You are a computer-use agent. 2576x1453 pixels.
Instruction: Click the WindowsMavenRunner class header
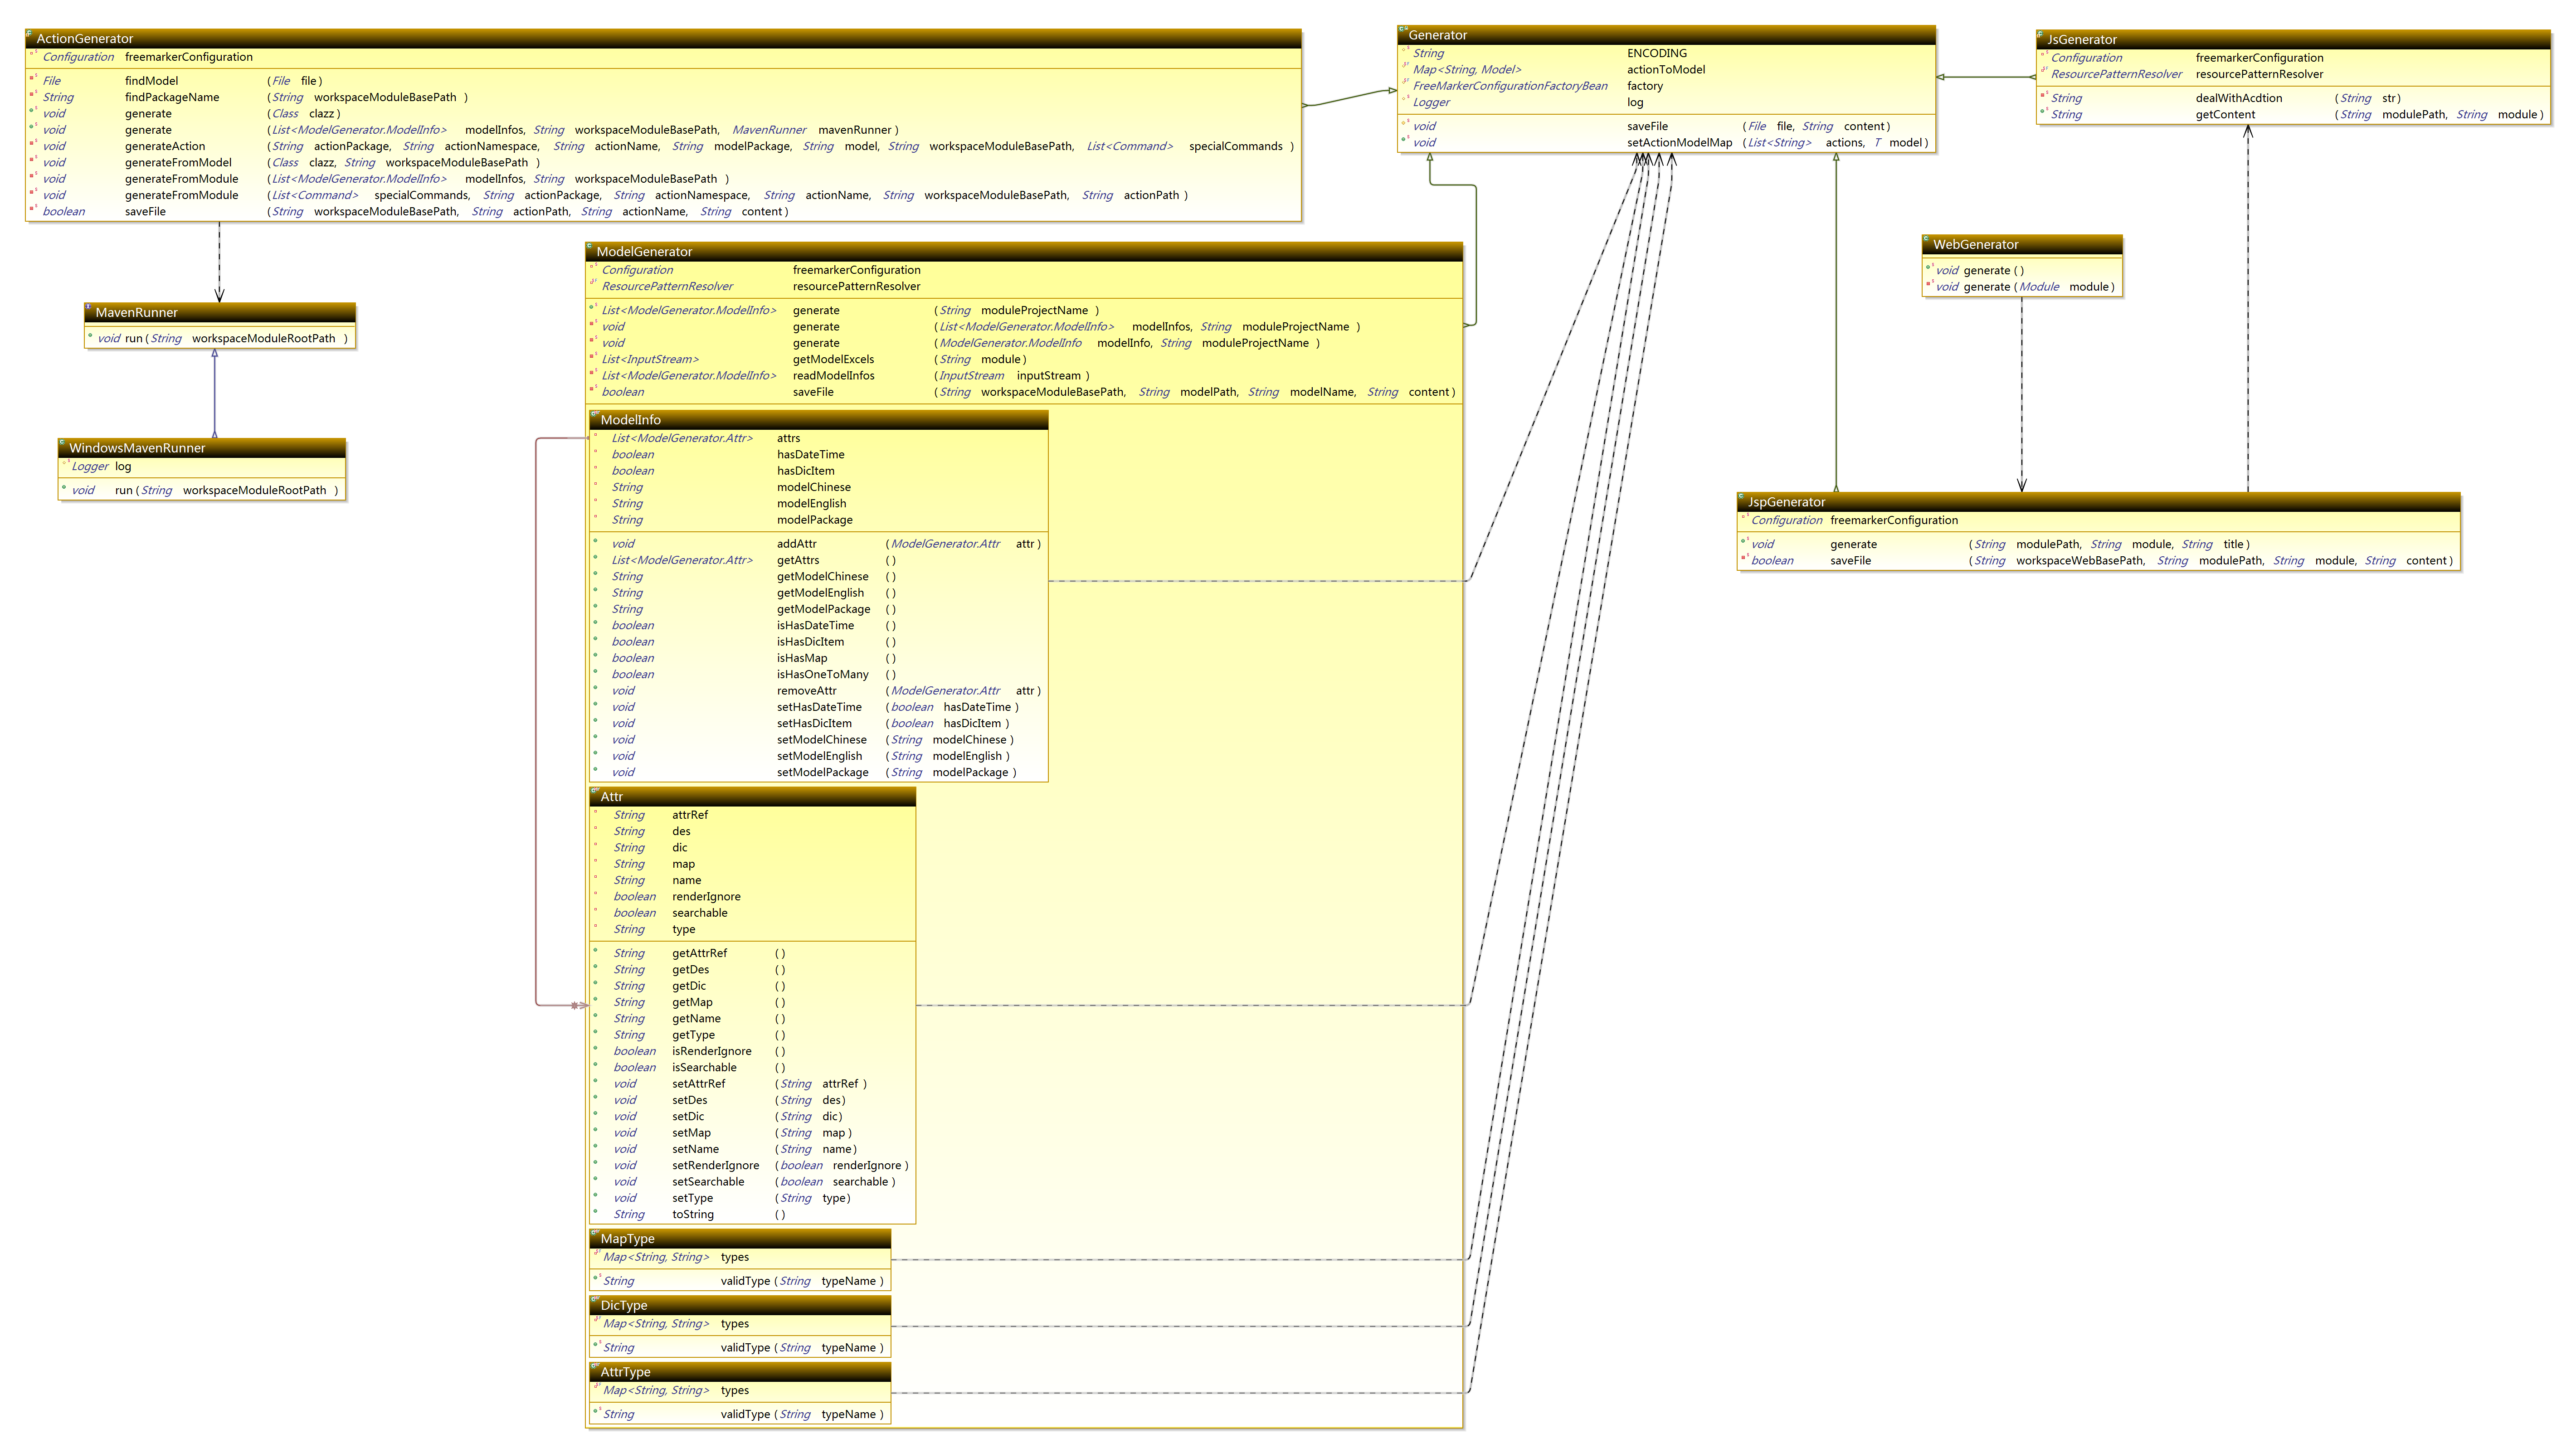[202, 448]
